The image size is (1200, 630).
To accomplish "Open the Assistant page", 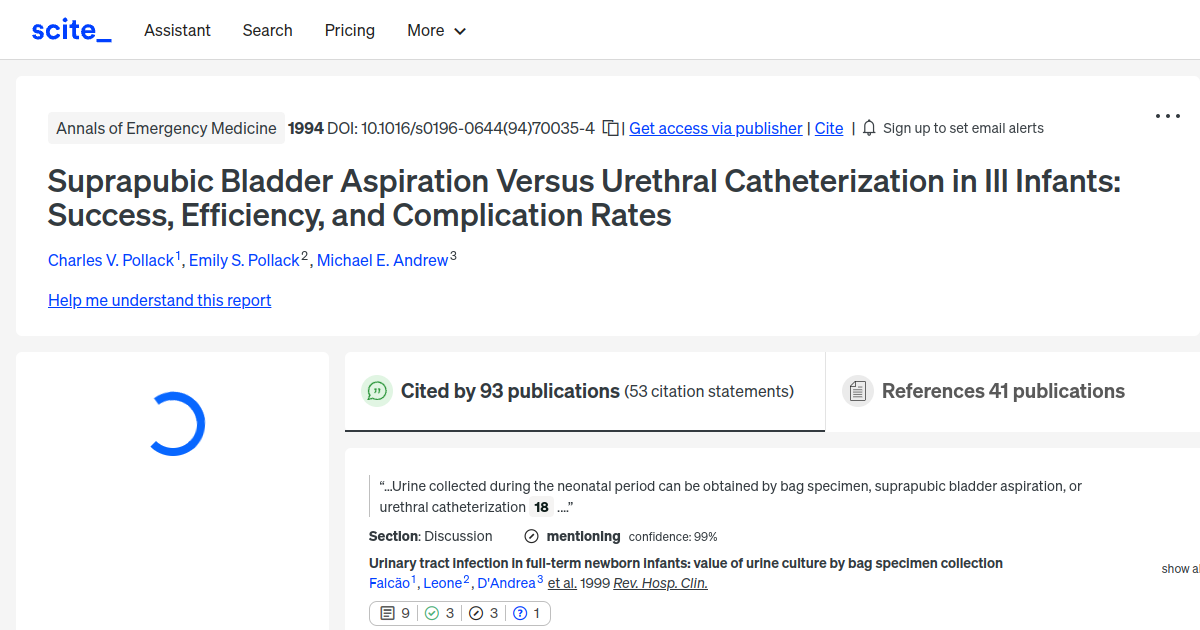I will click(x=177, y=30).
